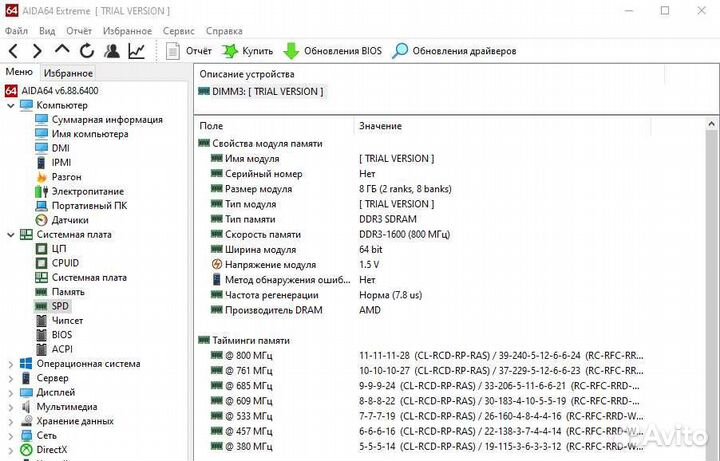Expand the Мультимедиа node
The image size is (720, 461).
11,407
